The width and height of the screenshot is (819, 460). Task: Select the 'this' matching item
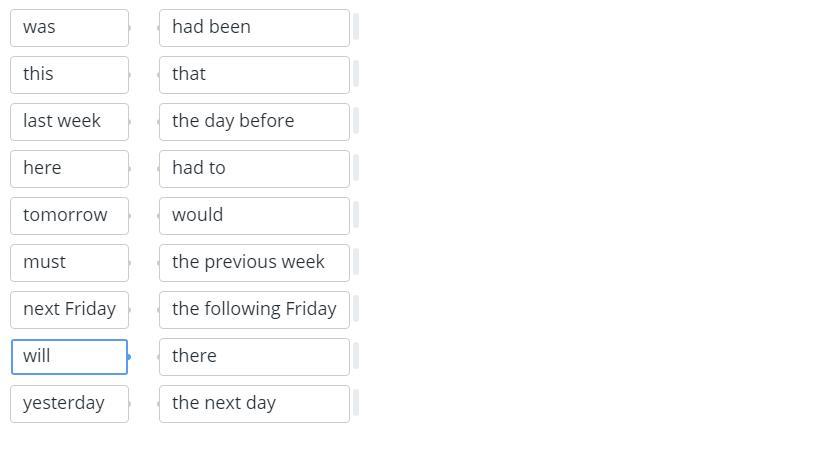click(69, 75)
